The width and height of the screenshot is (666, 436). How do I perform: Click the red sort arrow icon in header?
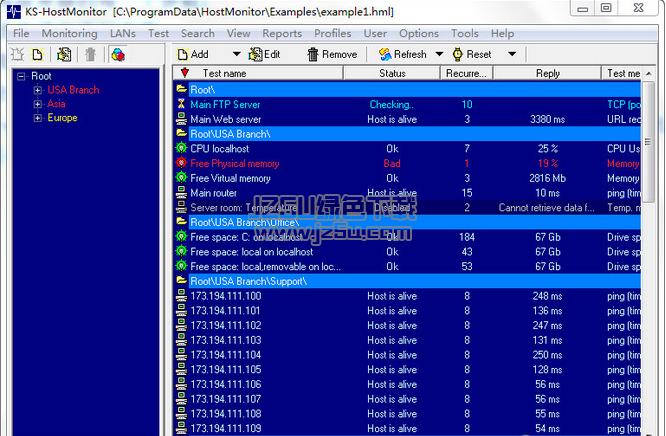coord(185,73)
